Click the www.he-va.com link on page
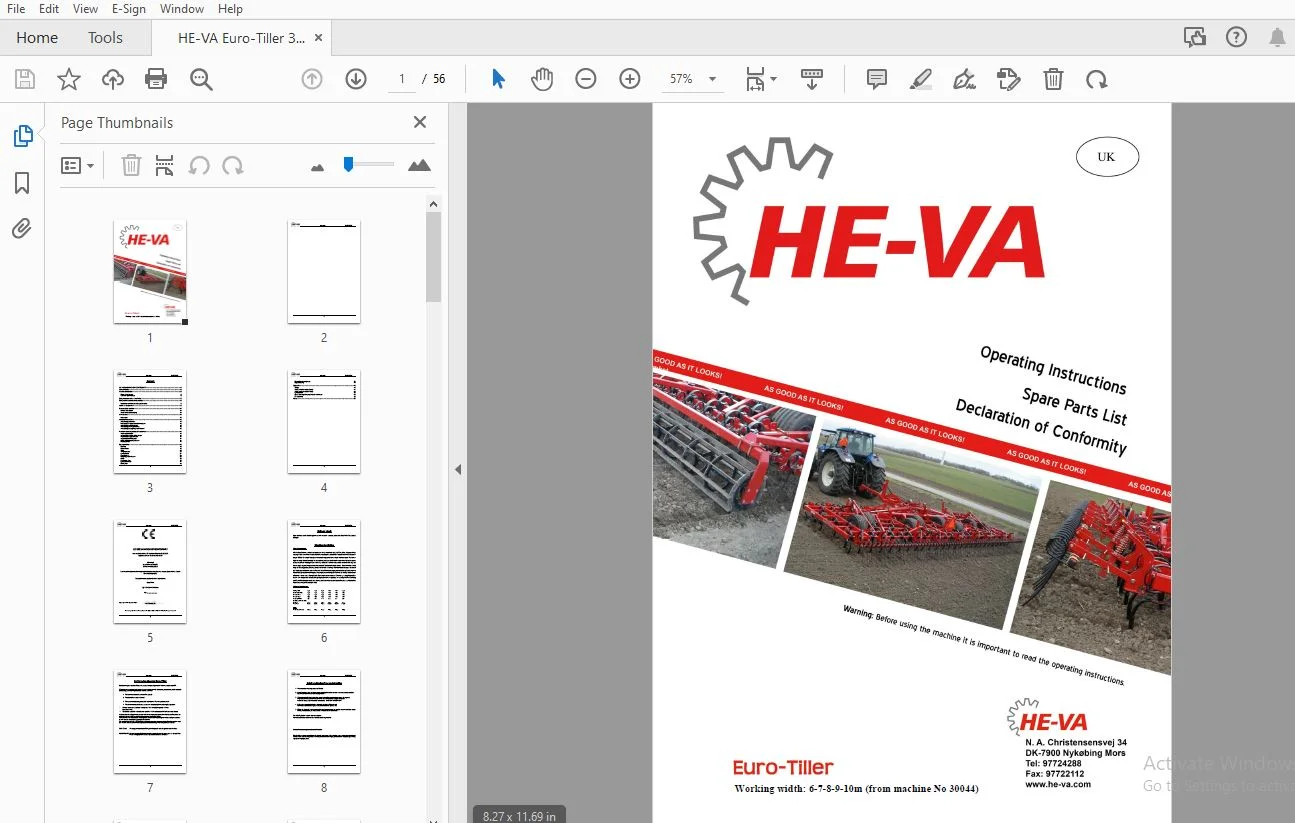The height and width of the screenshot is (823, 1295). (x=1058, y=785)
